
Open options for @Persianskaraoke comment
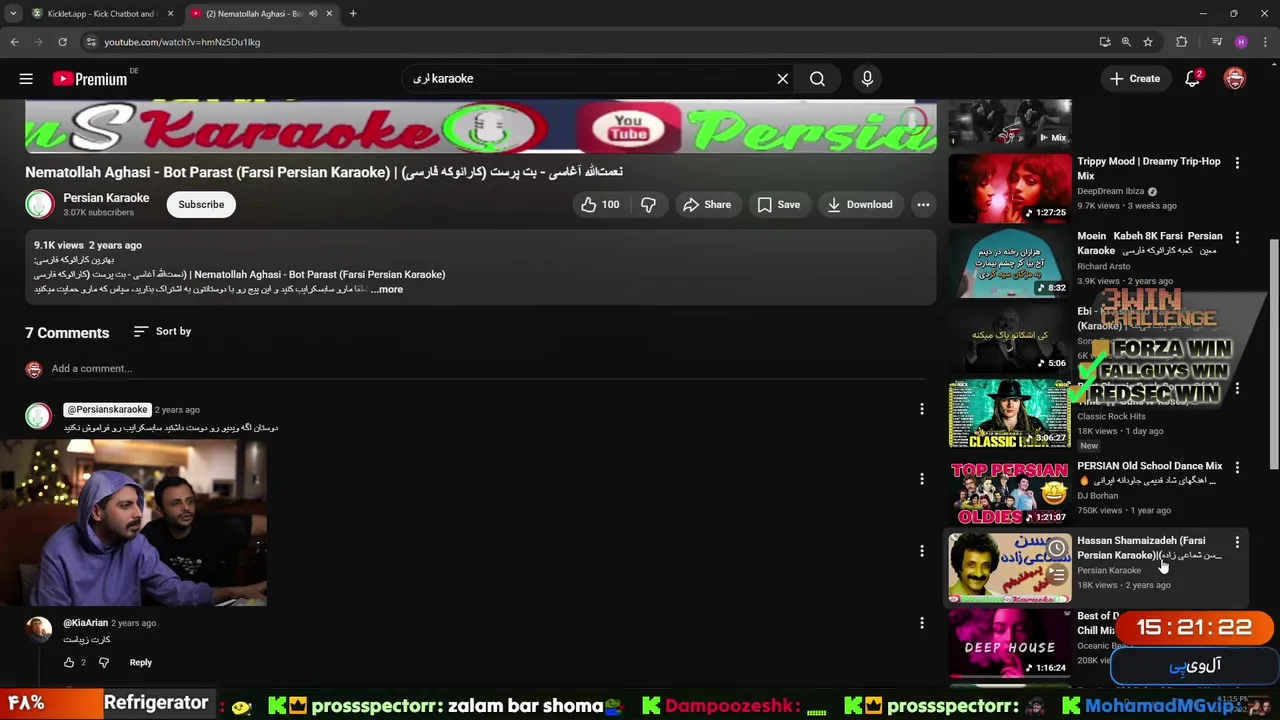coord(922,409)
